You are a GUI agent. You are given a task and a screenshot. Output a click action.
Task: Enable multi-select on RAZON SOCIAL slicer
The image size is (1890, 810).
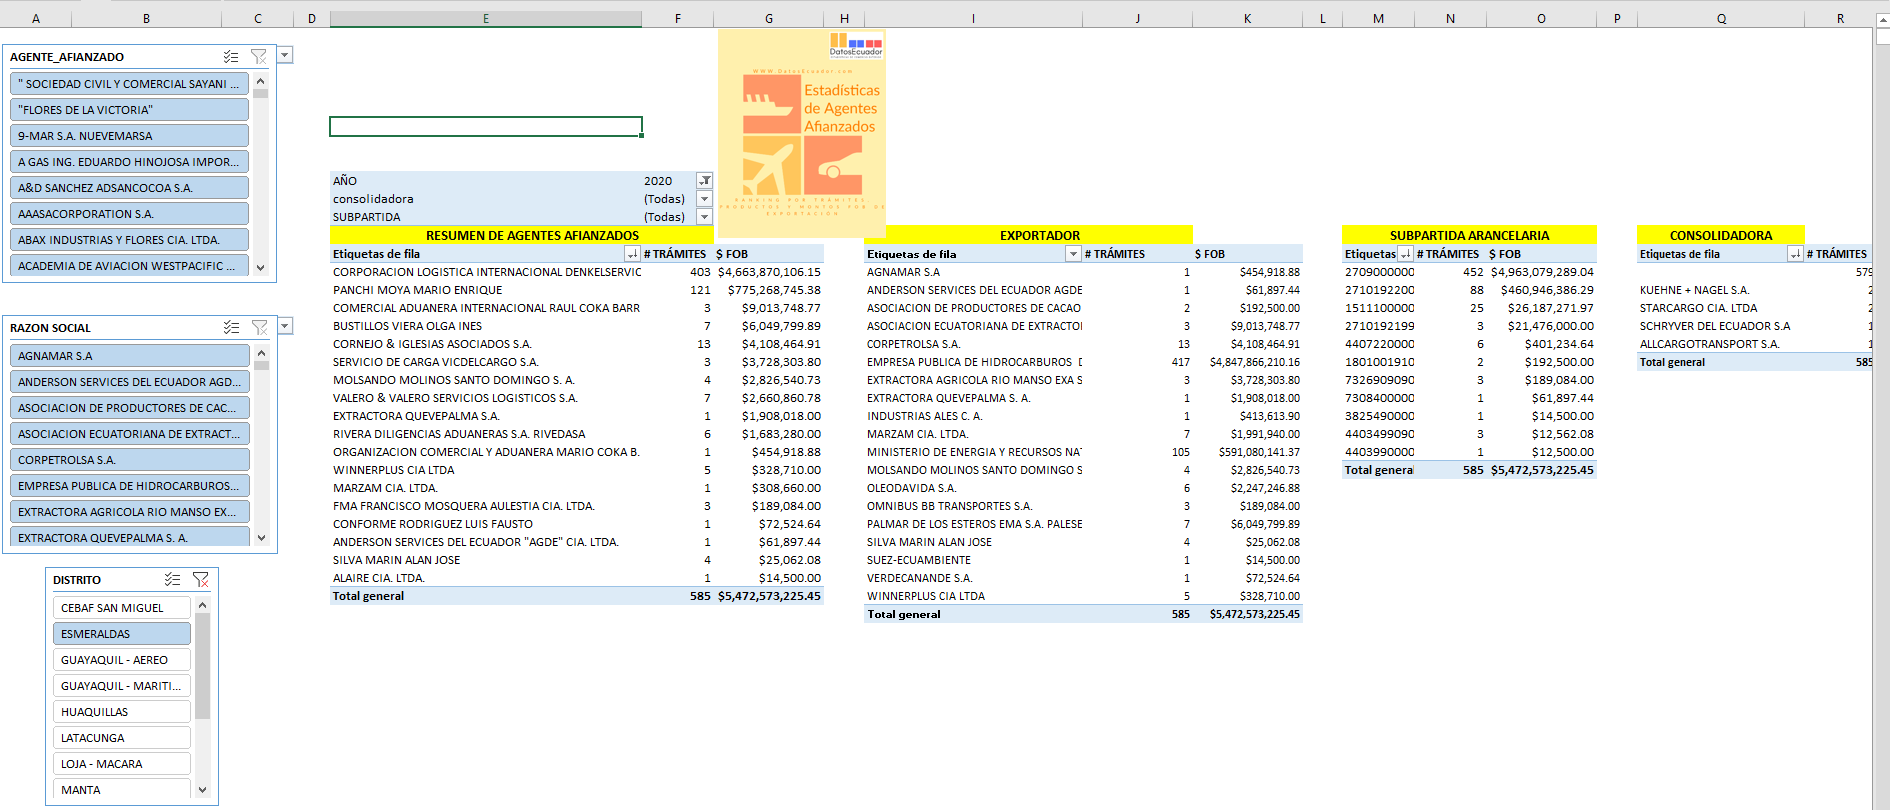(x=231, y=327)
